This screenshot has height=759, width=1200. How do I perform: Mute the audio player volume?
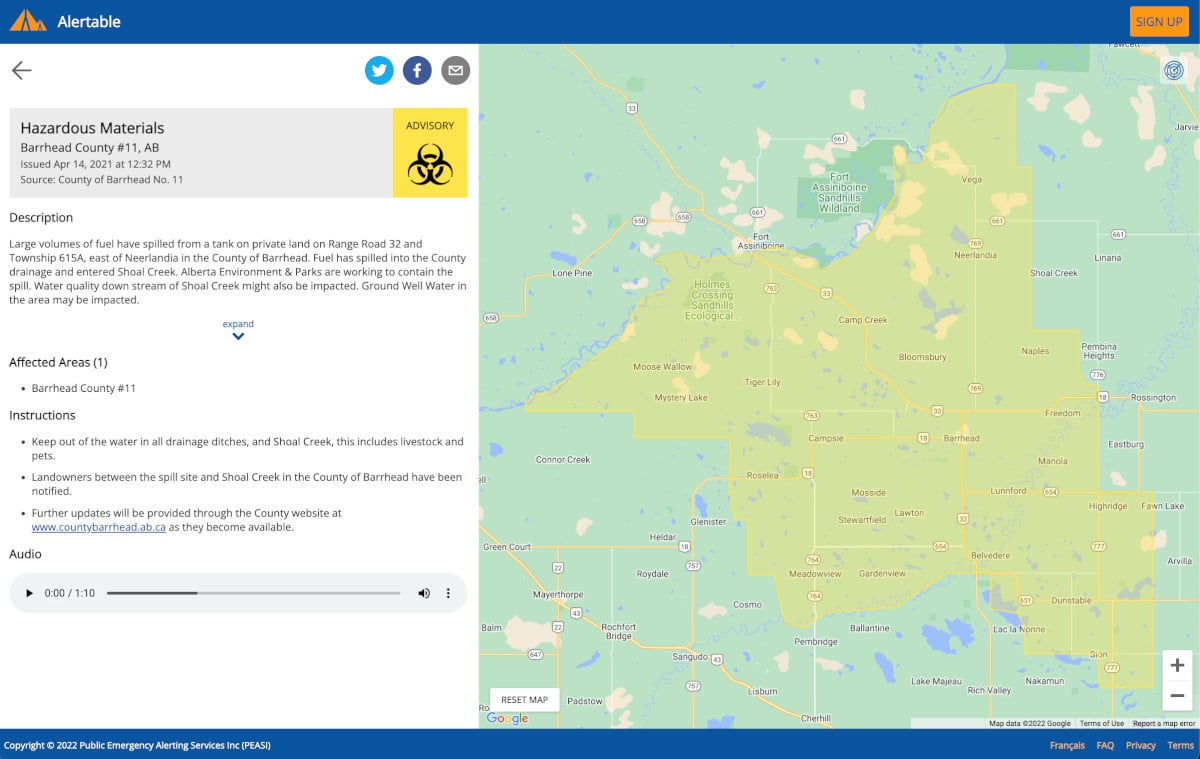[424, 592]
